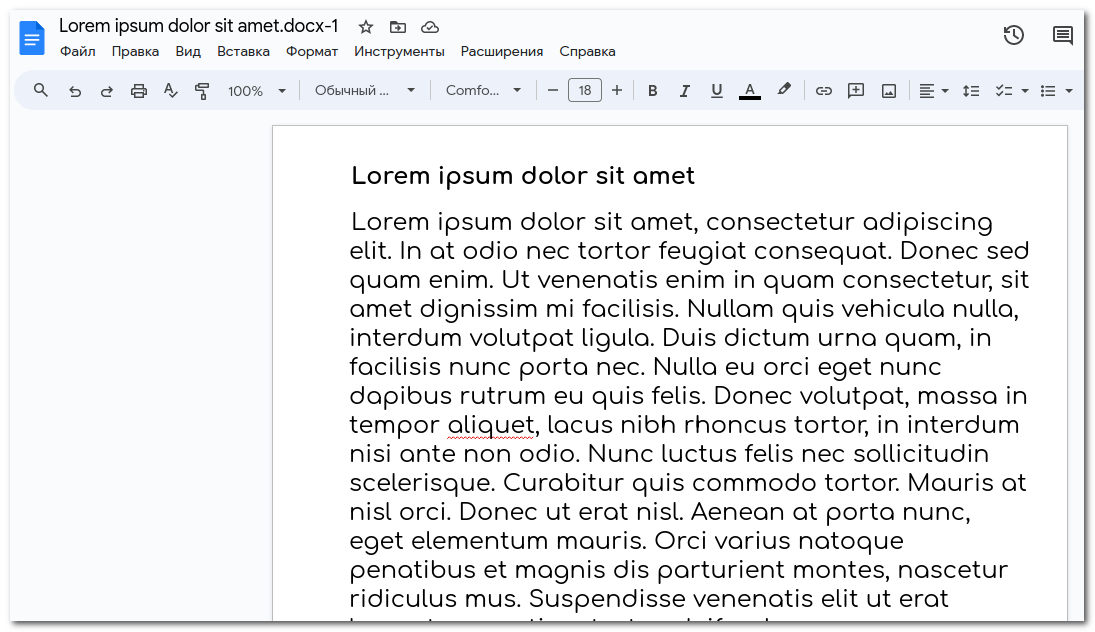This screenshot has width=1095, height=632.
Task: Toggle bold formatting
Action: (652, 91)
